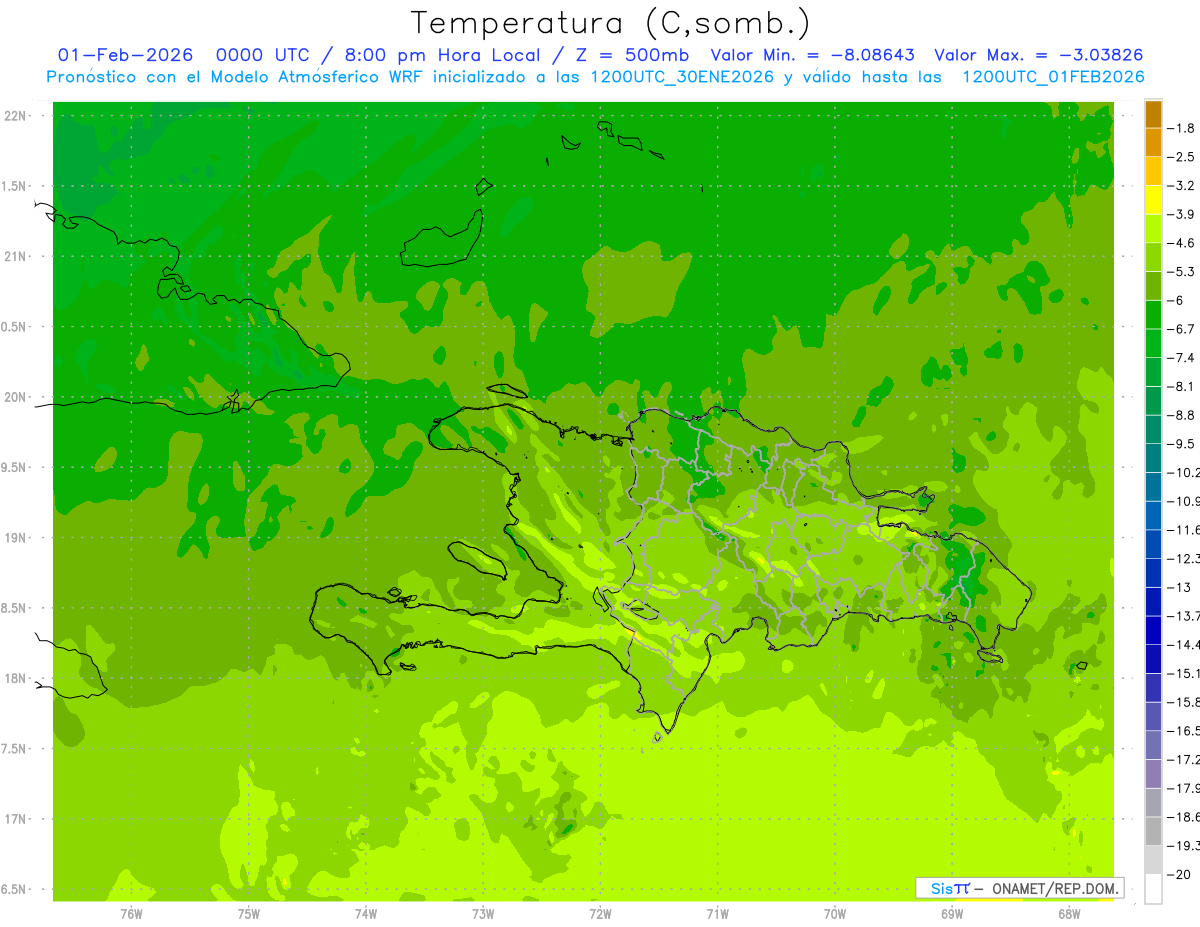The width and height of the screenshot is (1200, 927).
Task: Click the teal swatch between -9.5 and -10.2
Action: (1153, 458)
